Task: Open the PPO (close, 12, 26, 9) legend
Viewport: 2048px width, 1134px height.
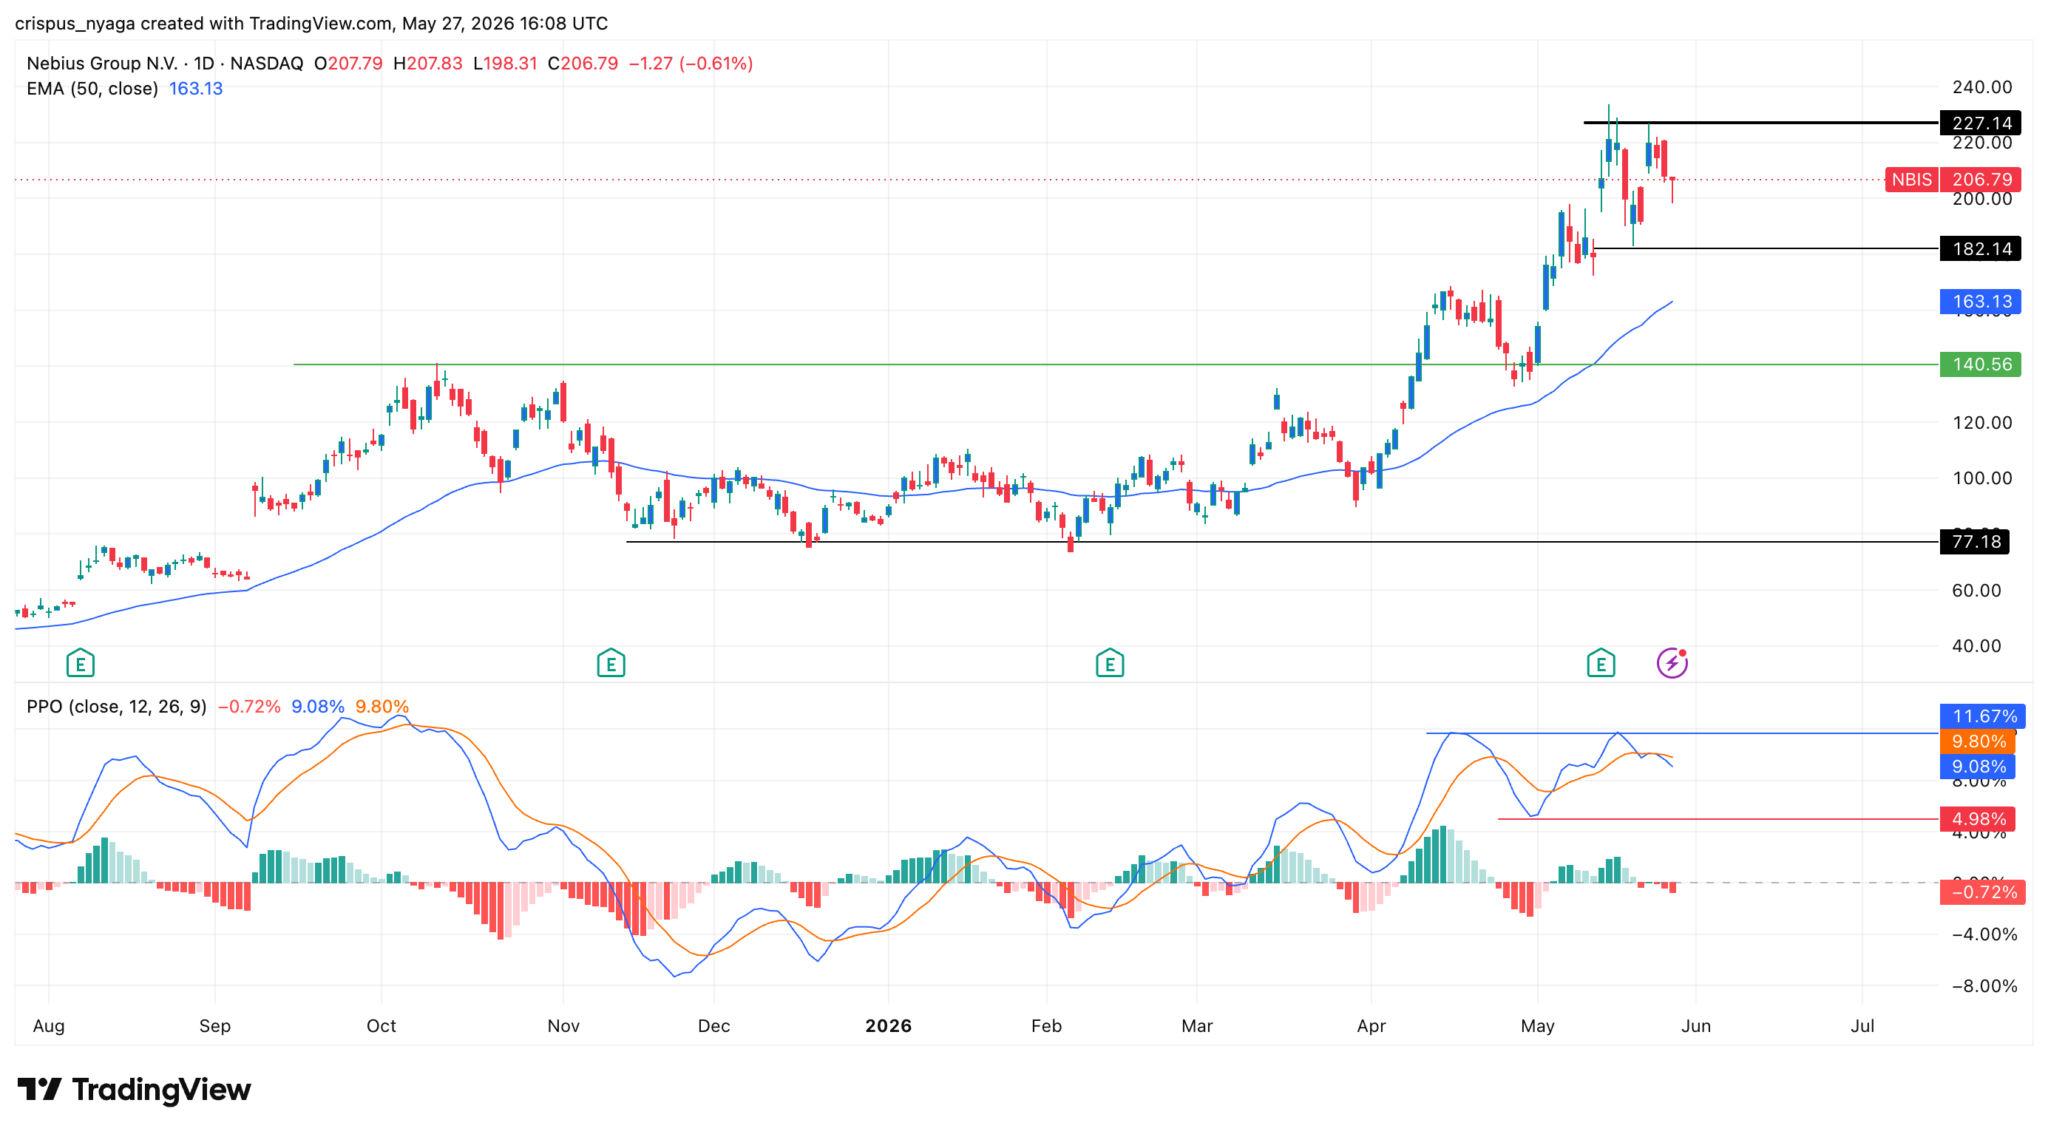Action: click(116, 706)
